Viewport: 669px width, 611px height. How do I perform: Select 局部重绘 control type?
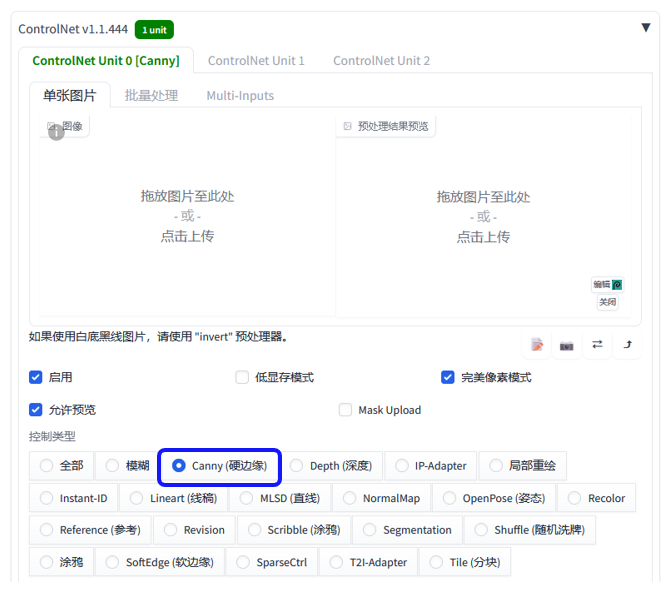point(523,466)
